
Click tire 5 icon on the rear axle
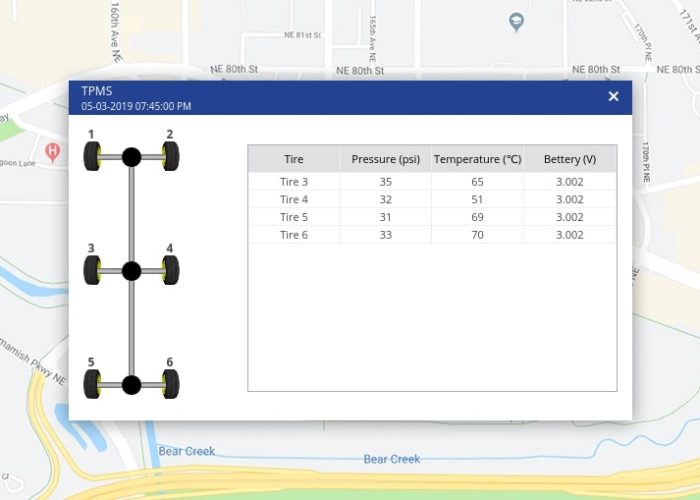point(92,384)
